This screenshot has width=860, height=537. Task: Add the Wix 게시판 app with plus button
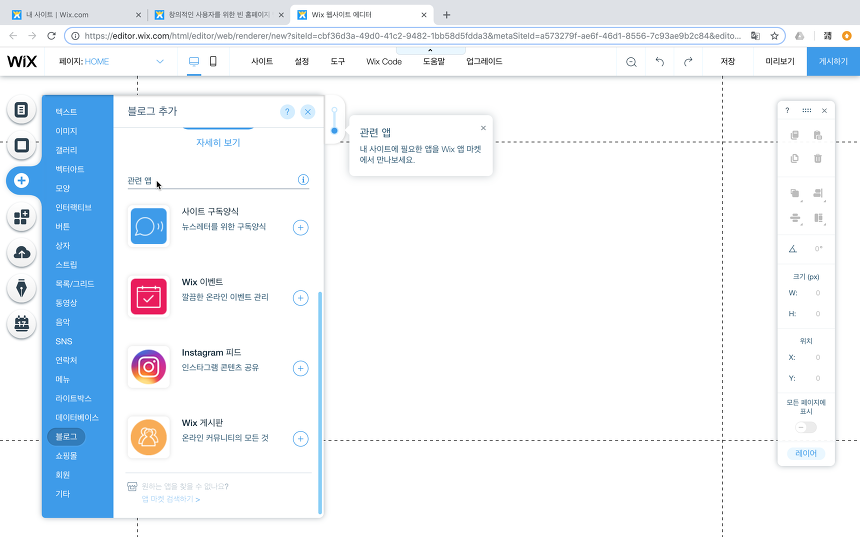click(301, 439)
